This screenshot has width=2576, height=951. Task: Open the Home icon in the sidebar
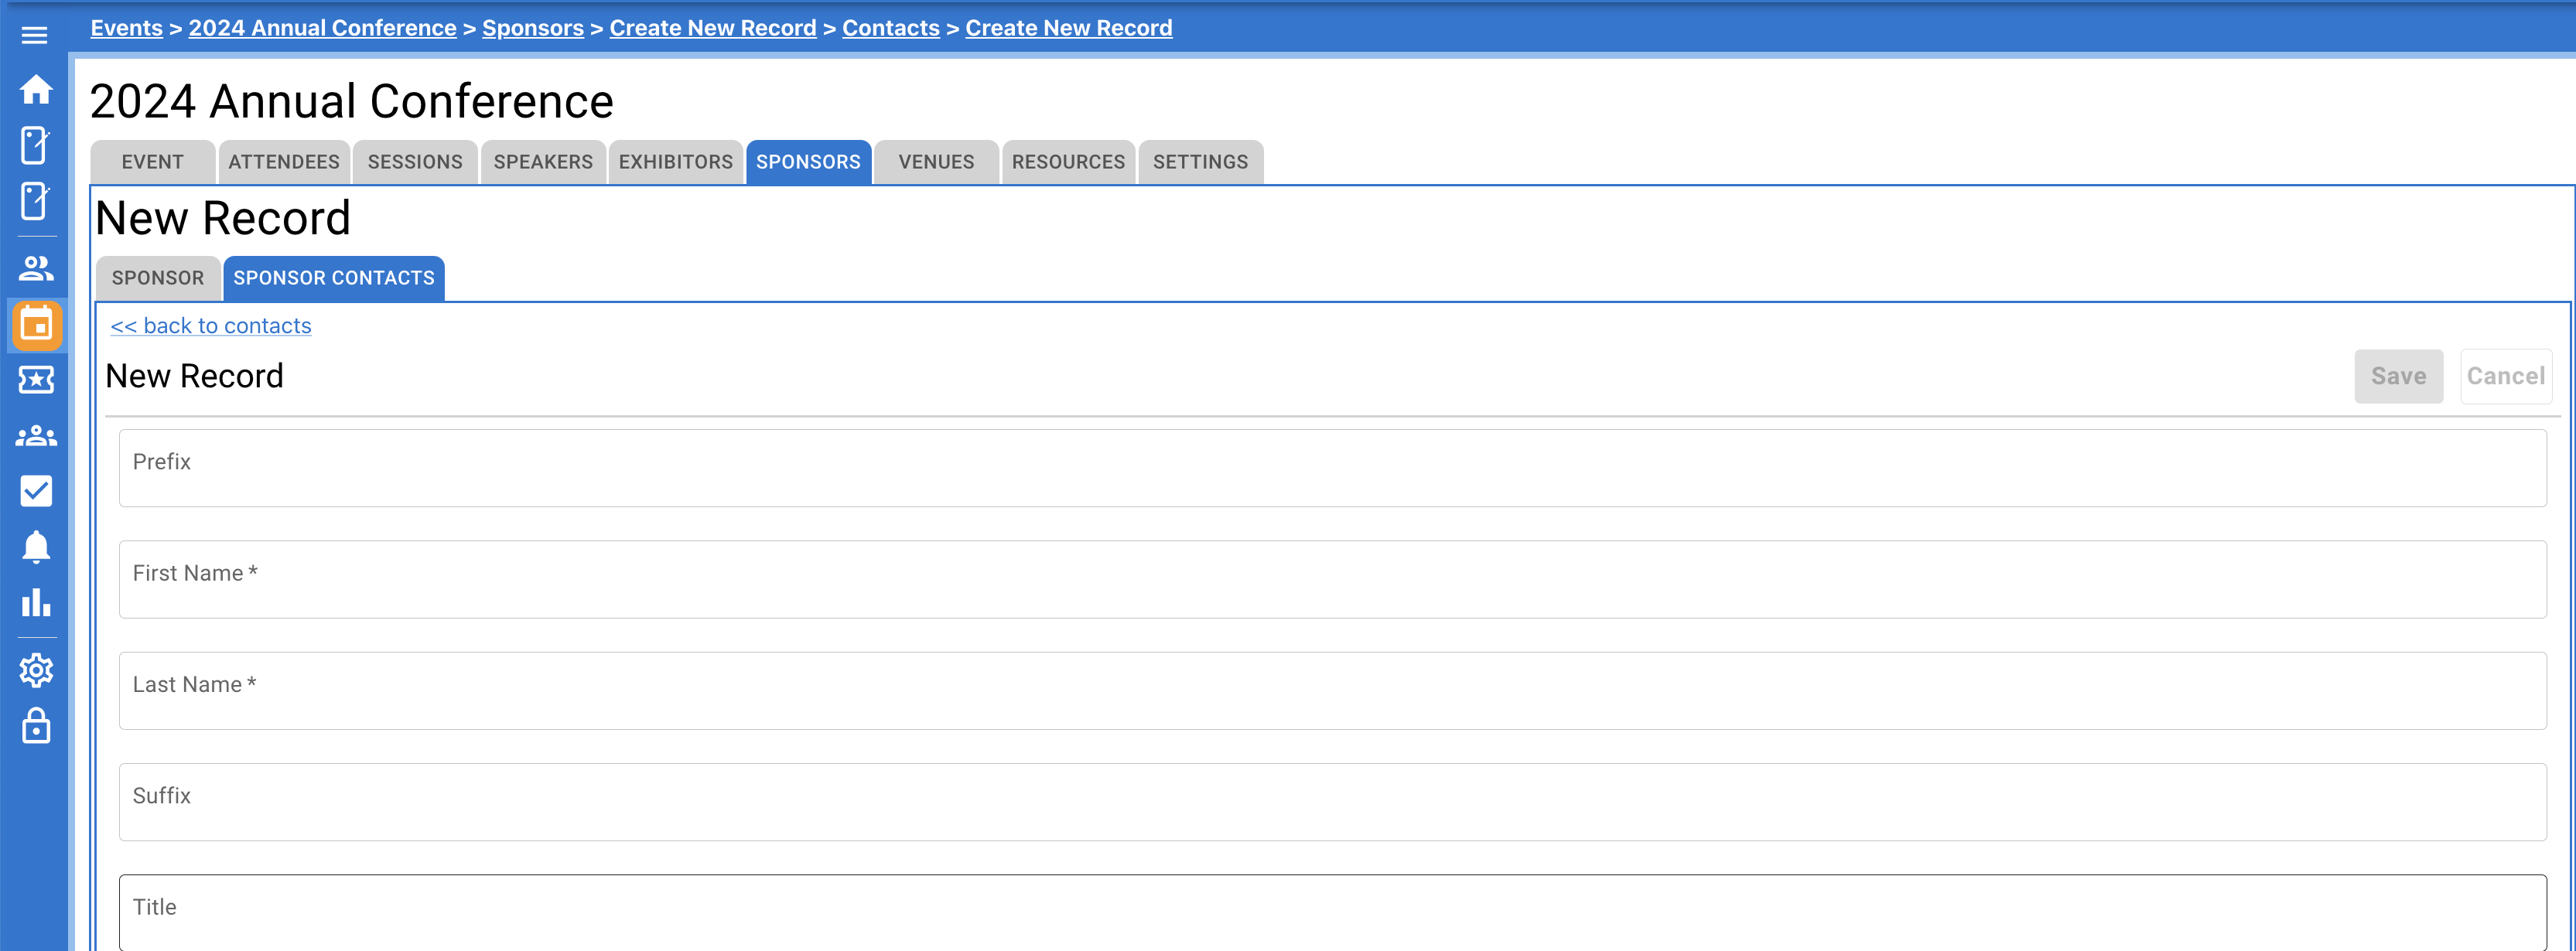click(36, 89)
